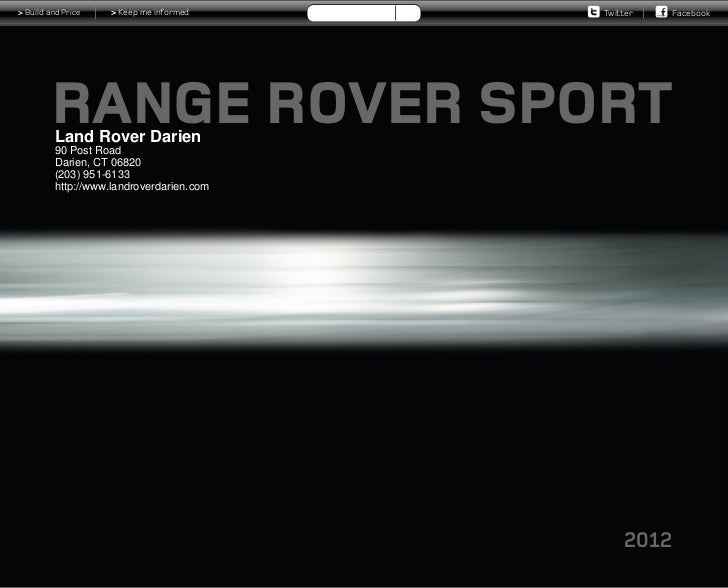
Task: Click the phone number (203) 951-6133
Action: [92, 175]
